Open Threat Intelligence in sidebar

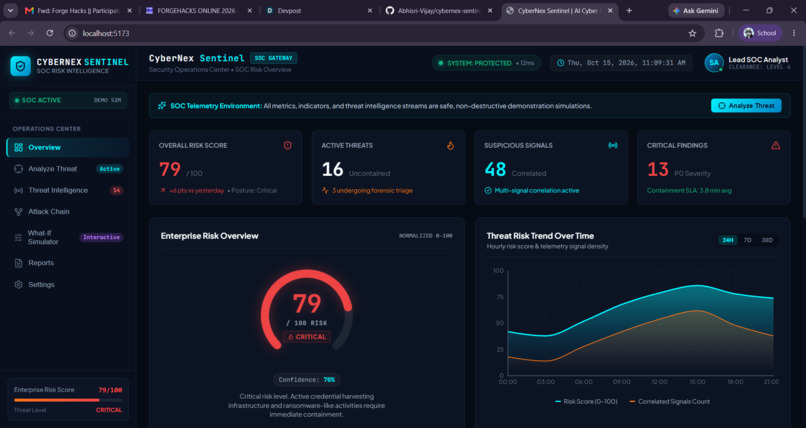[x=68, y=190]
